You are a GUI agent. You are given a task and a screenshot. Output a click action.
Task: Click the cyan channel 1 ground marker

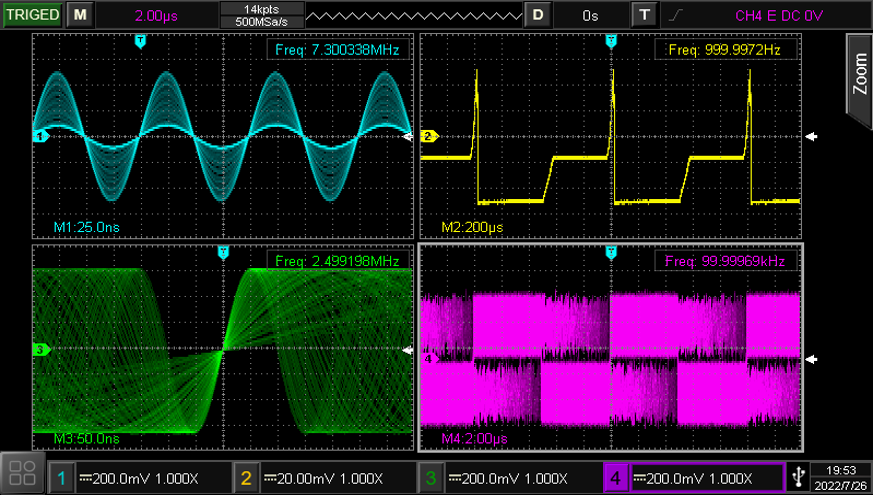click(41, 136)
